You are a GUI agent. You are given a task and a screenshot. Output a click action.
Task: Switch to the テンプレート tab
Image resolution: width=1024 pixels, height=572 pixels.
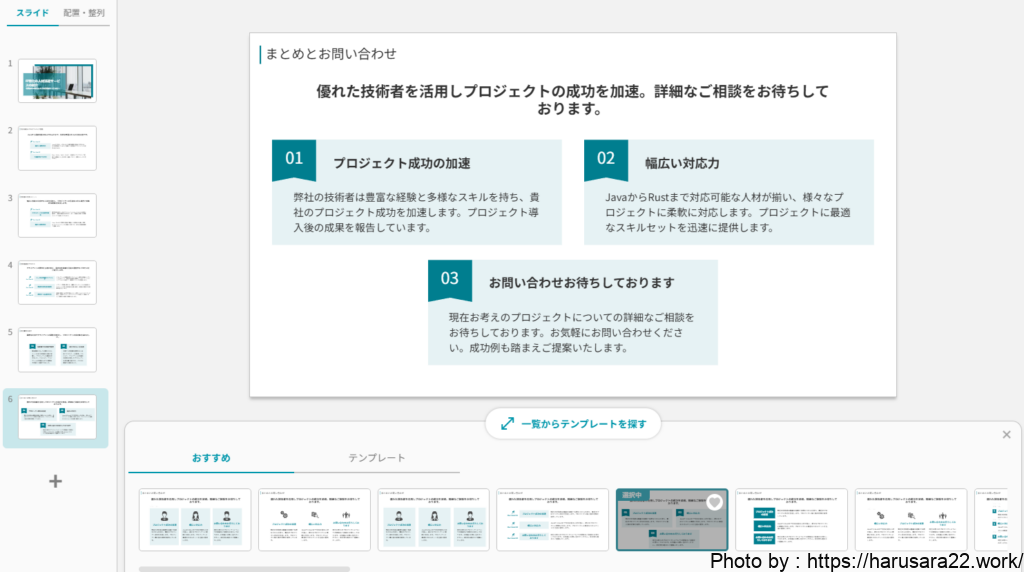click(377, 458)
